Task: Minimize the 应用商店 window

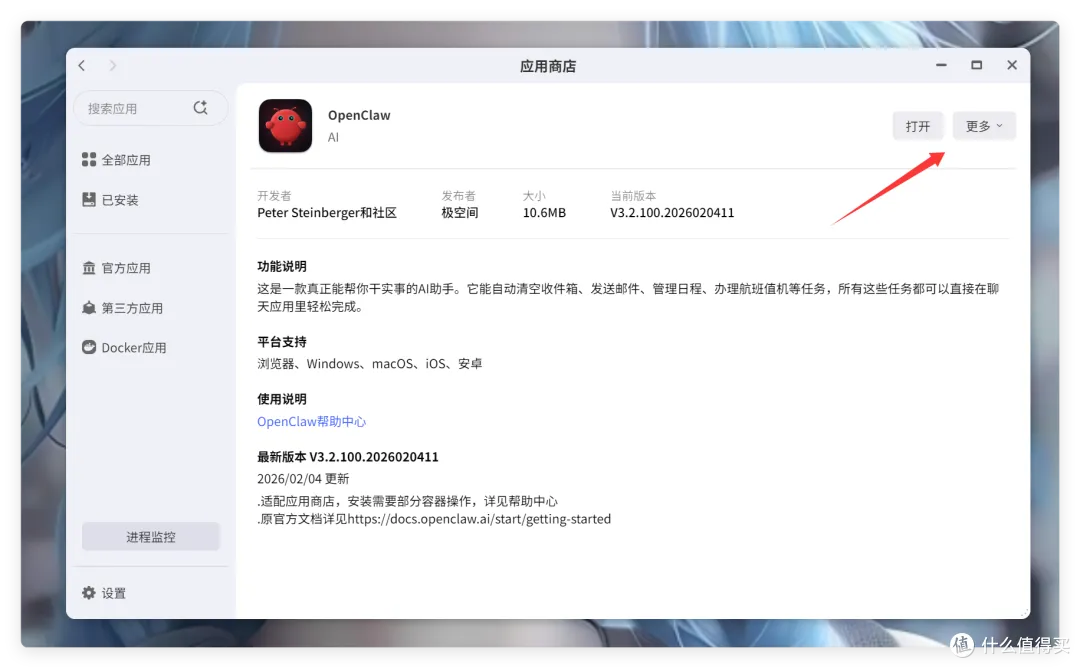Action: click(942, 65)
